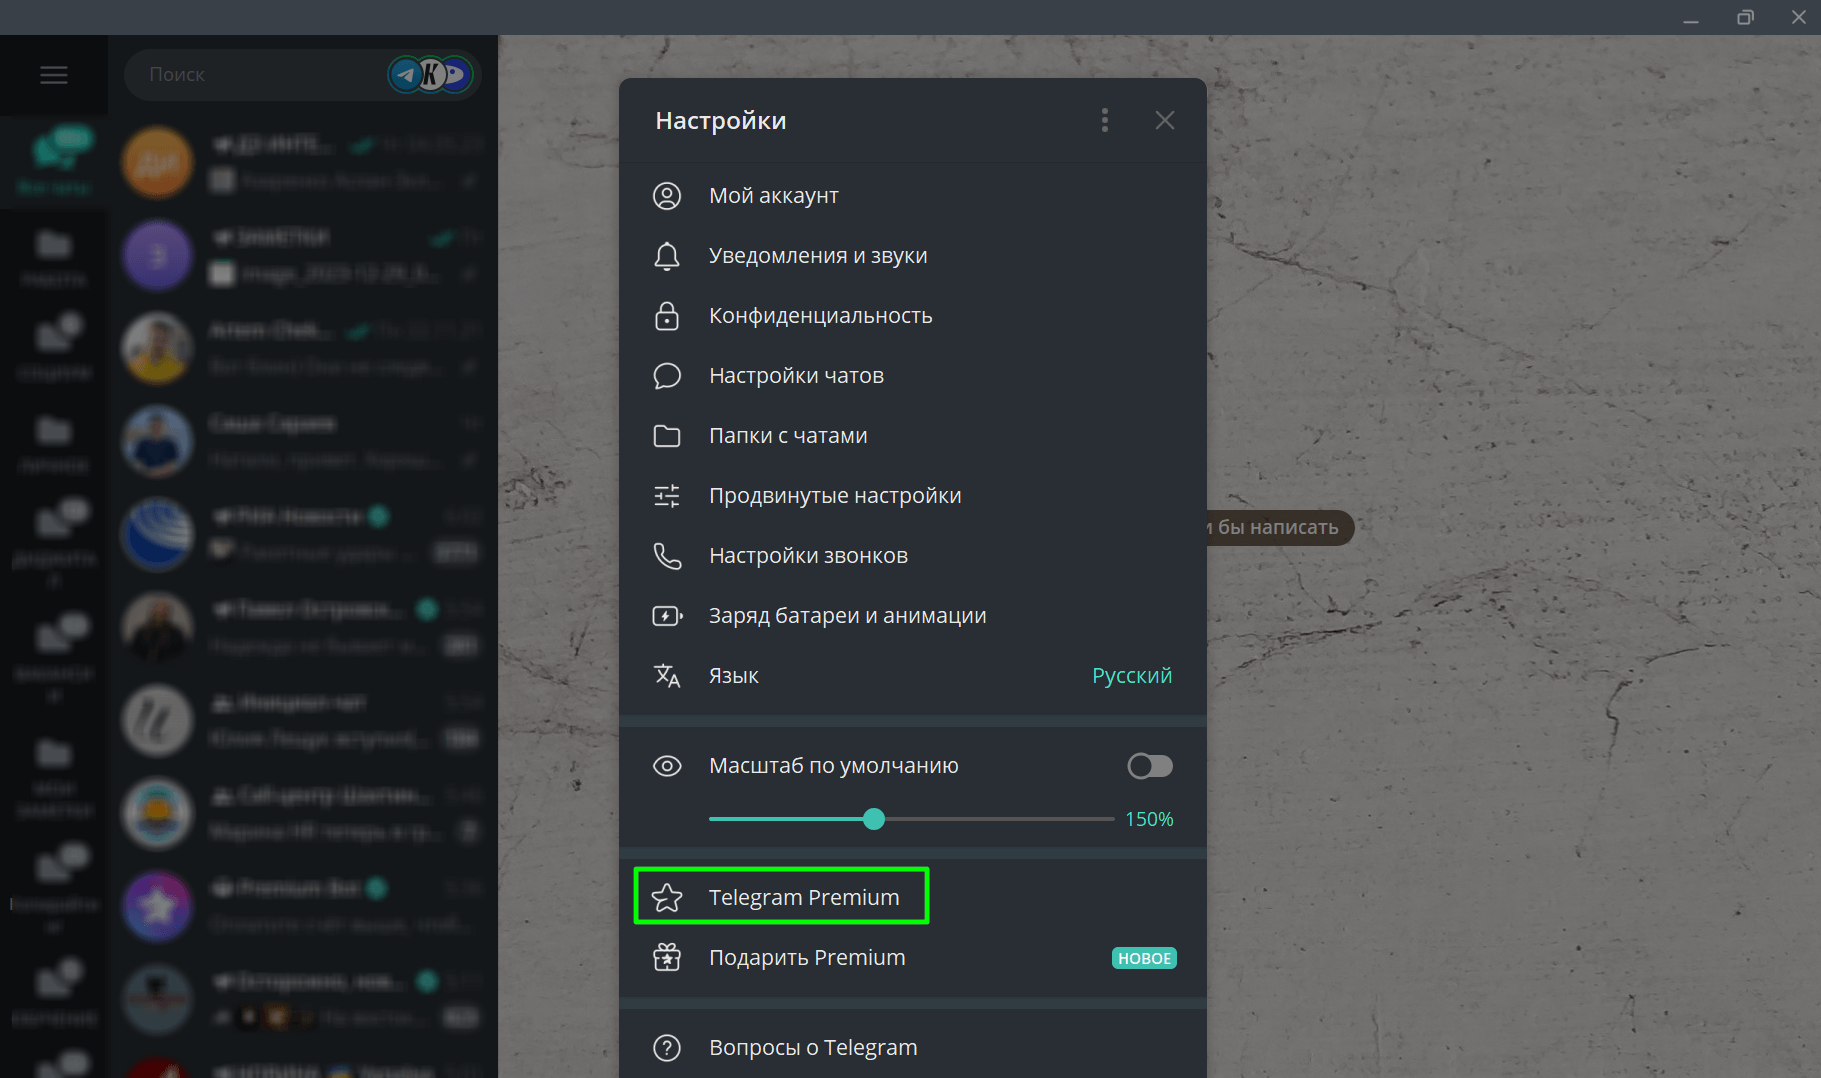Screen dimensions: 1821x1078
Task: Click the battery icon for Заряд батареи
Action: pyautogui.click(x=667, y=616)
